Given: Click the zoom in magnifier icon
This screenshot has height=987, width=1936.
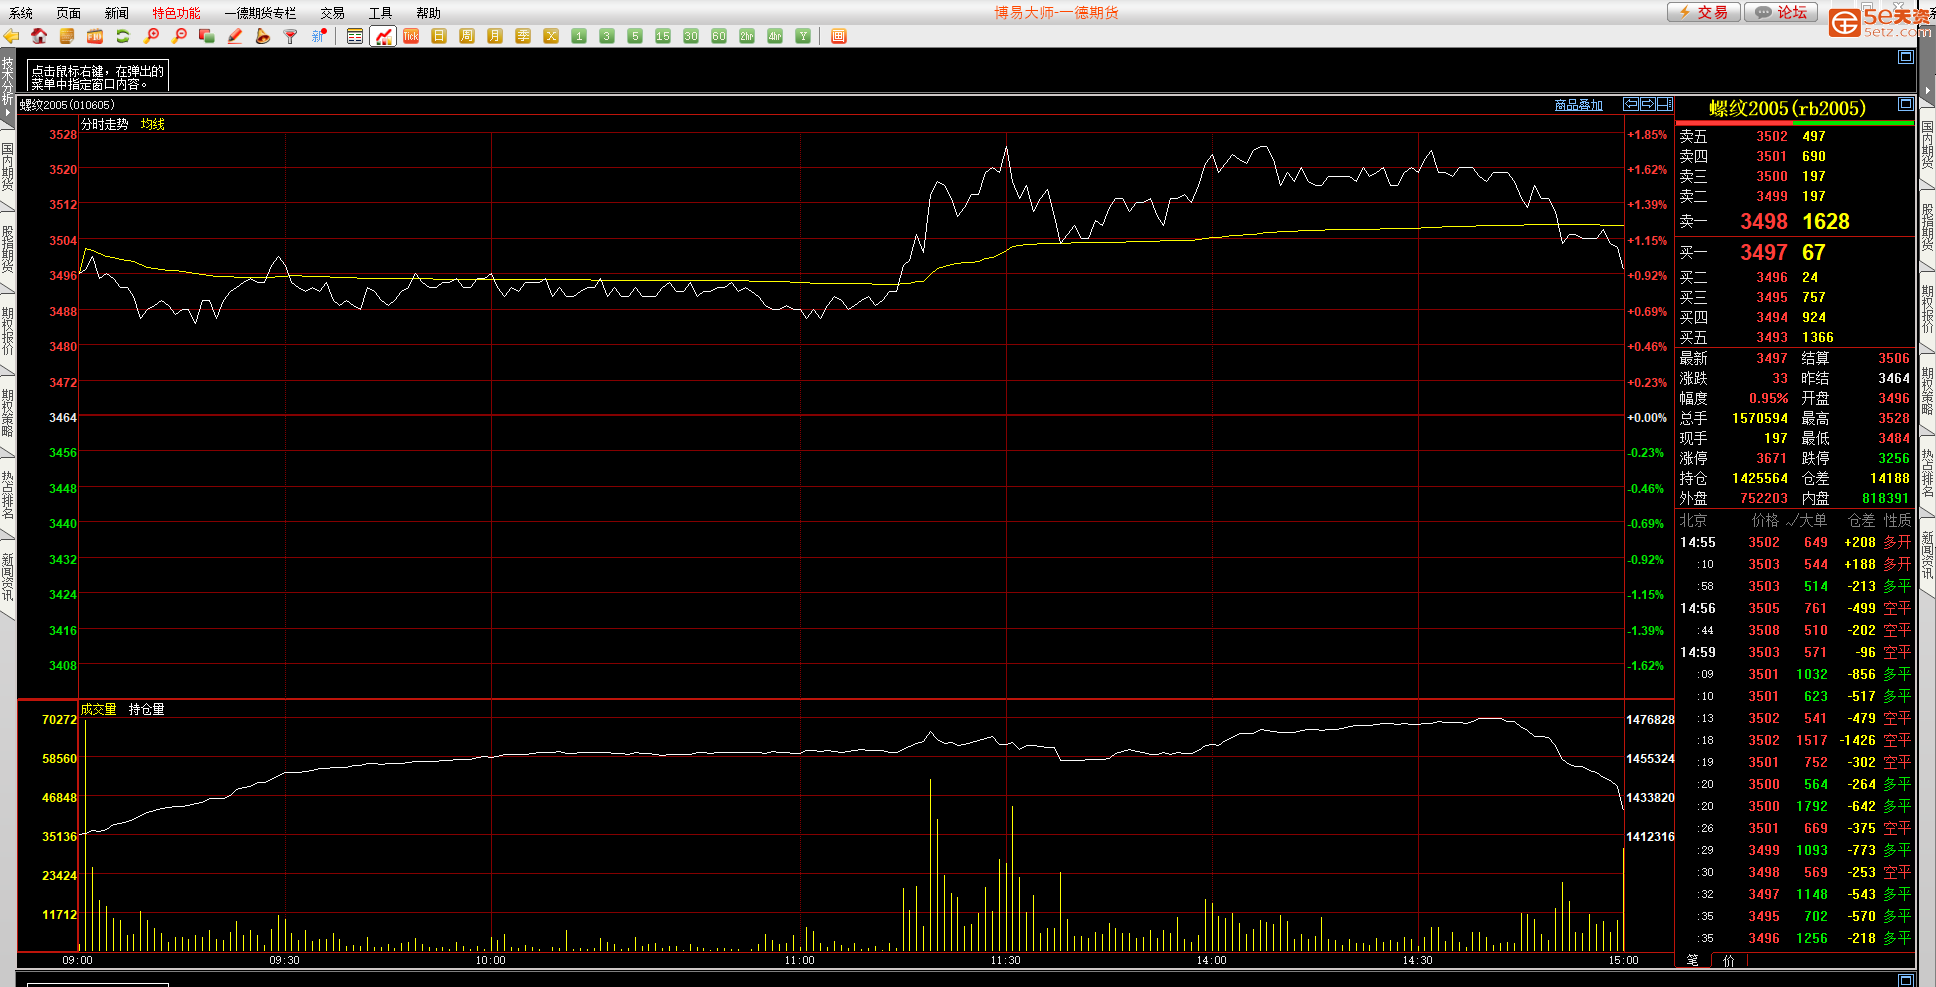Looking at the screenshot, I should tap(151, 36).
